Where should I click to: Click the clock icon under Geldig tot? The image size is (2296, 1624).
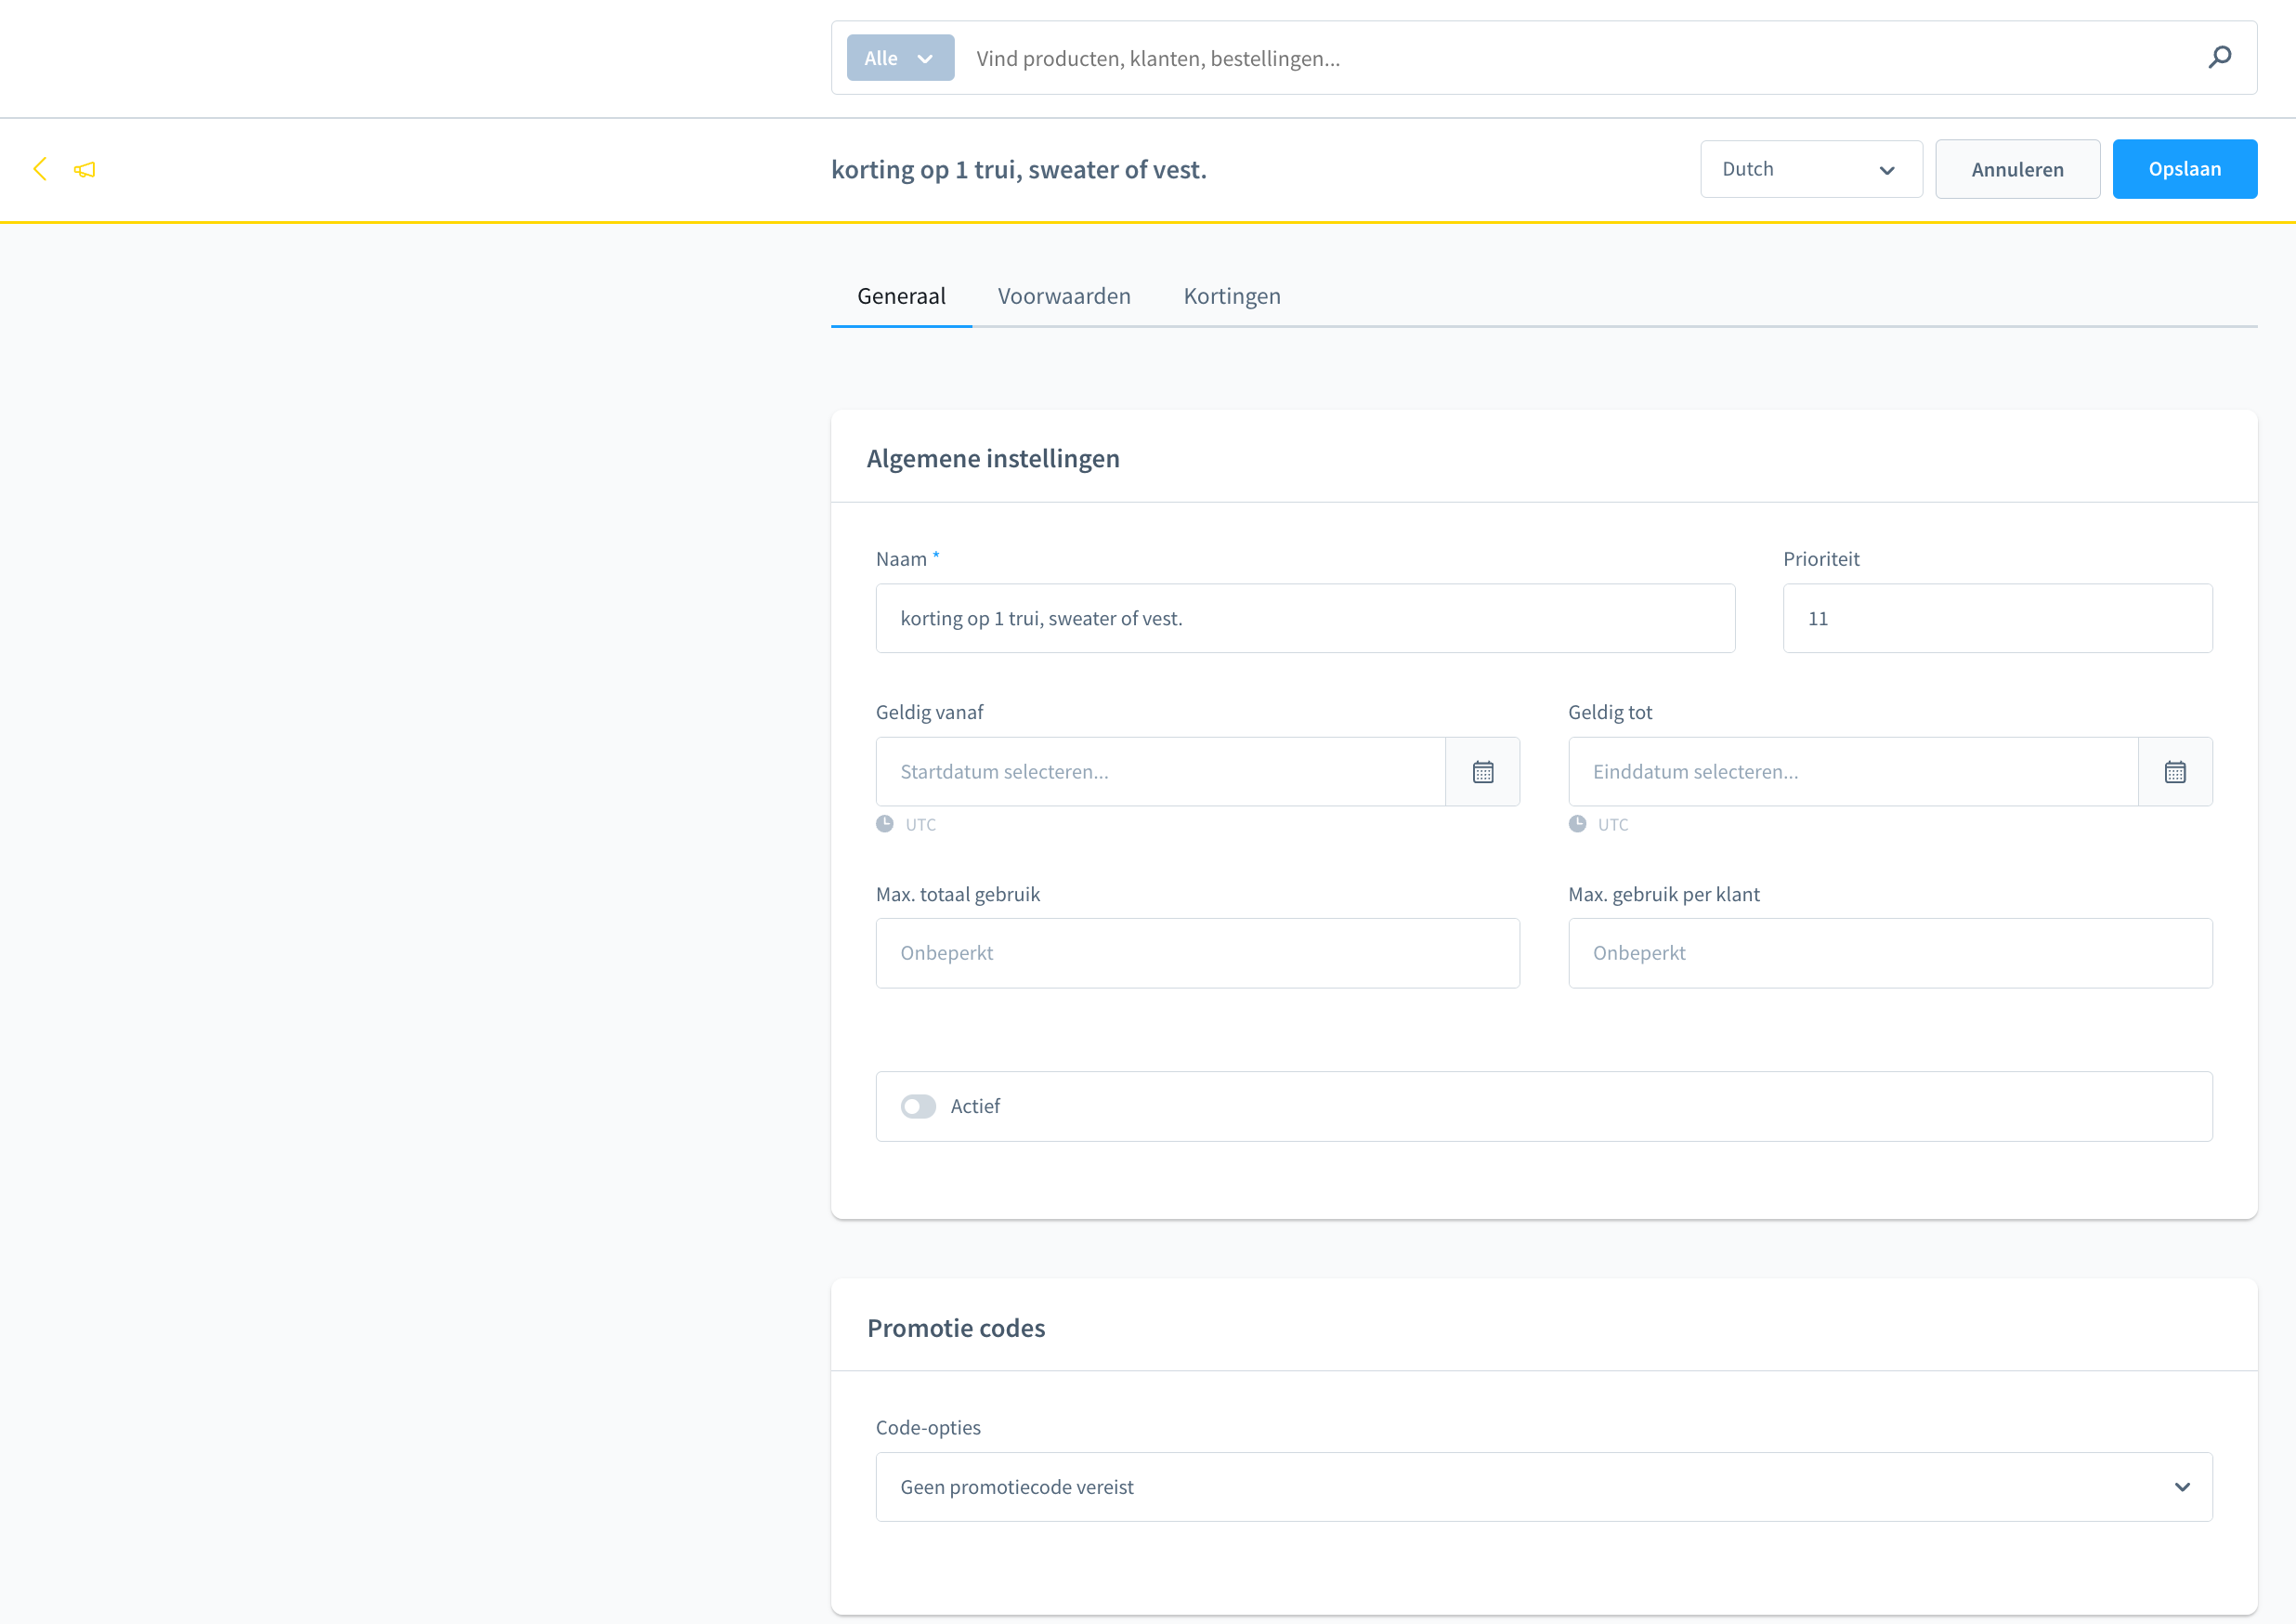coord(1578,824)
